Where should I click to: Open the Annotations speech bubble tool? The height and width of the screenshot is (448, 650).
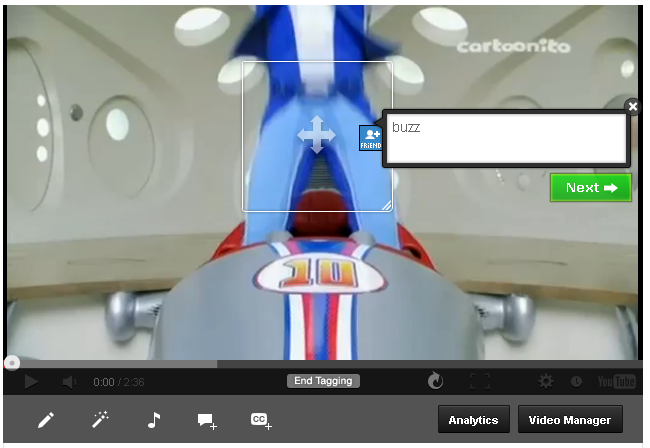(207, 421)
